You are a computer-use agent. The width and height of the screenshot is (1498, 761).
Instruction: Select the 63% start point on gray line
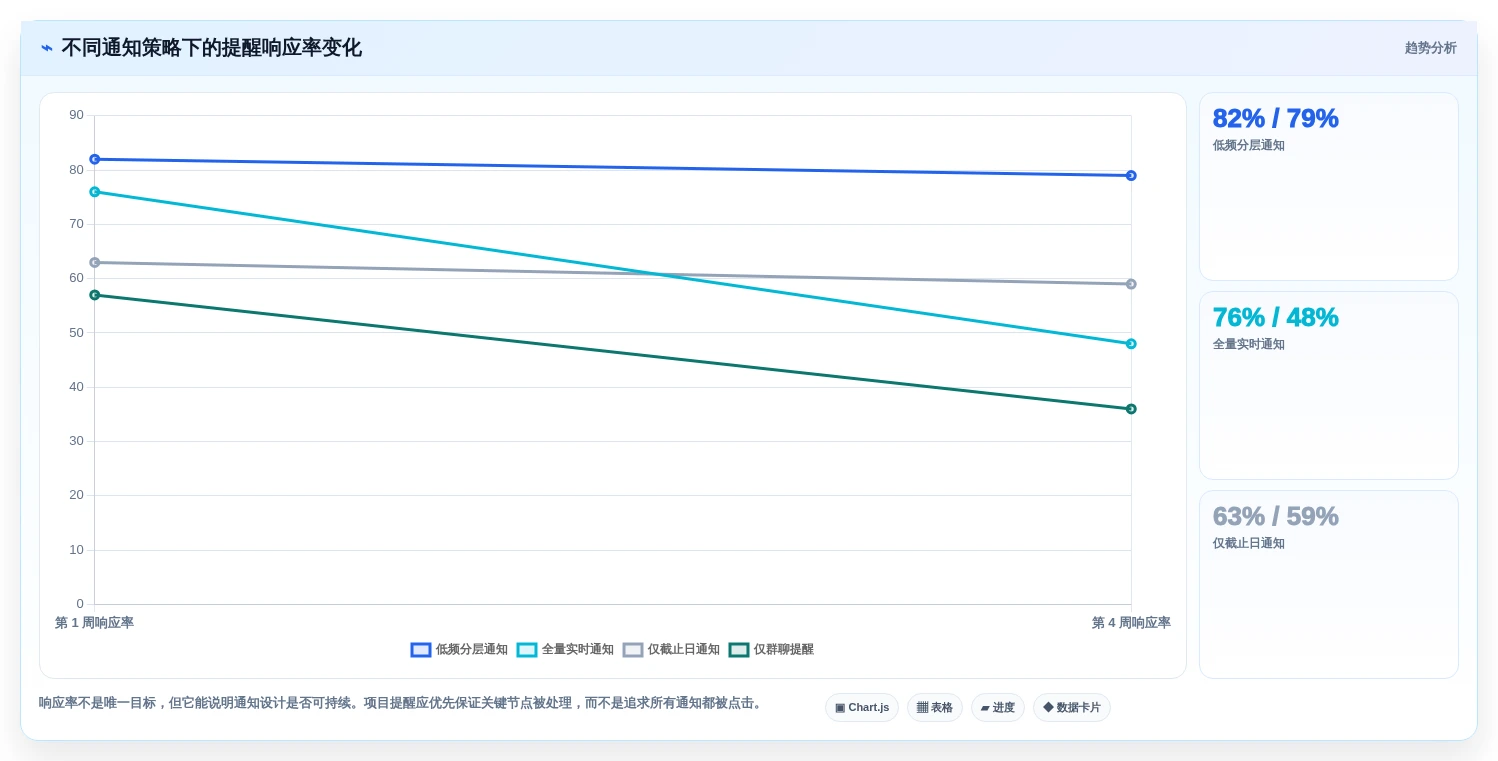[x=95, y=263]
